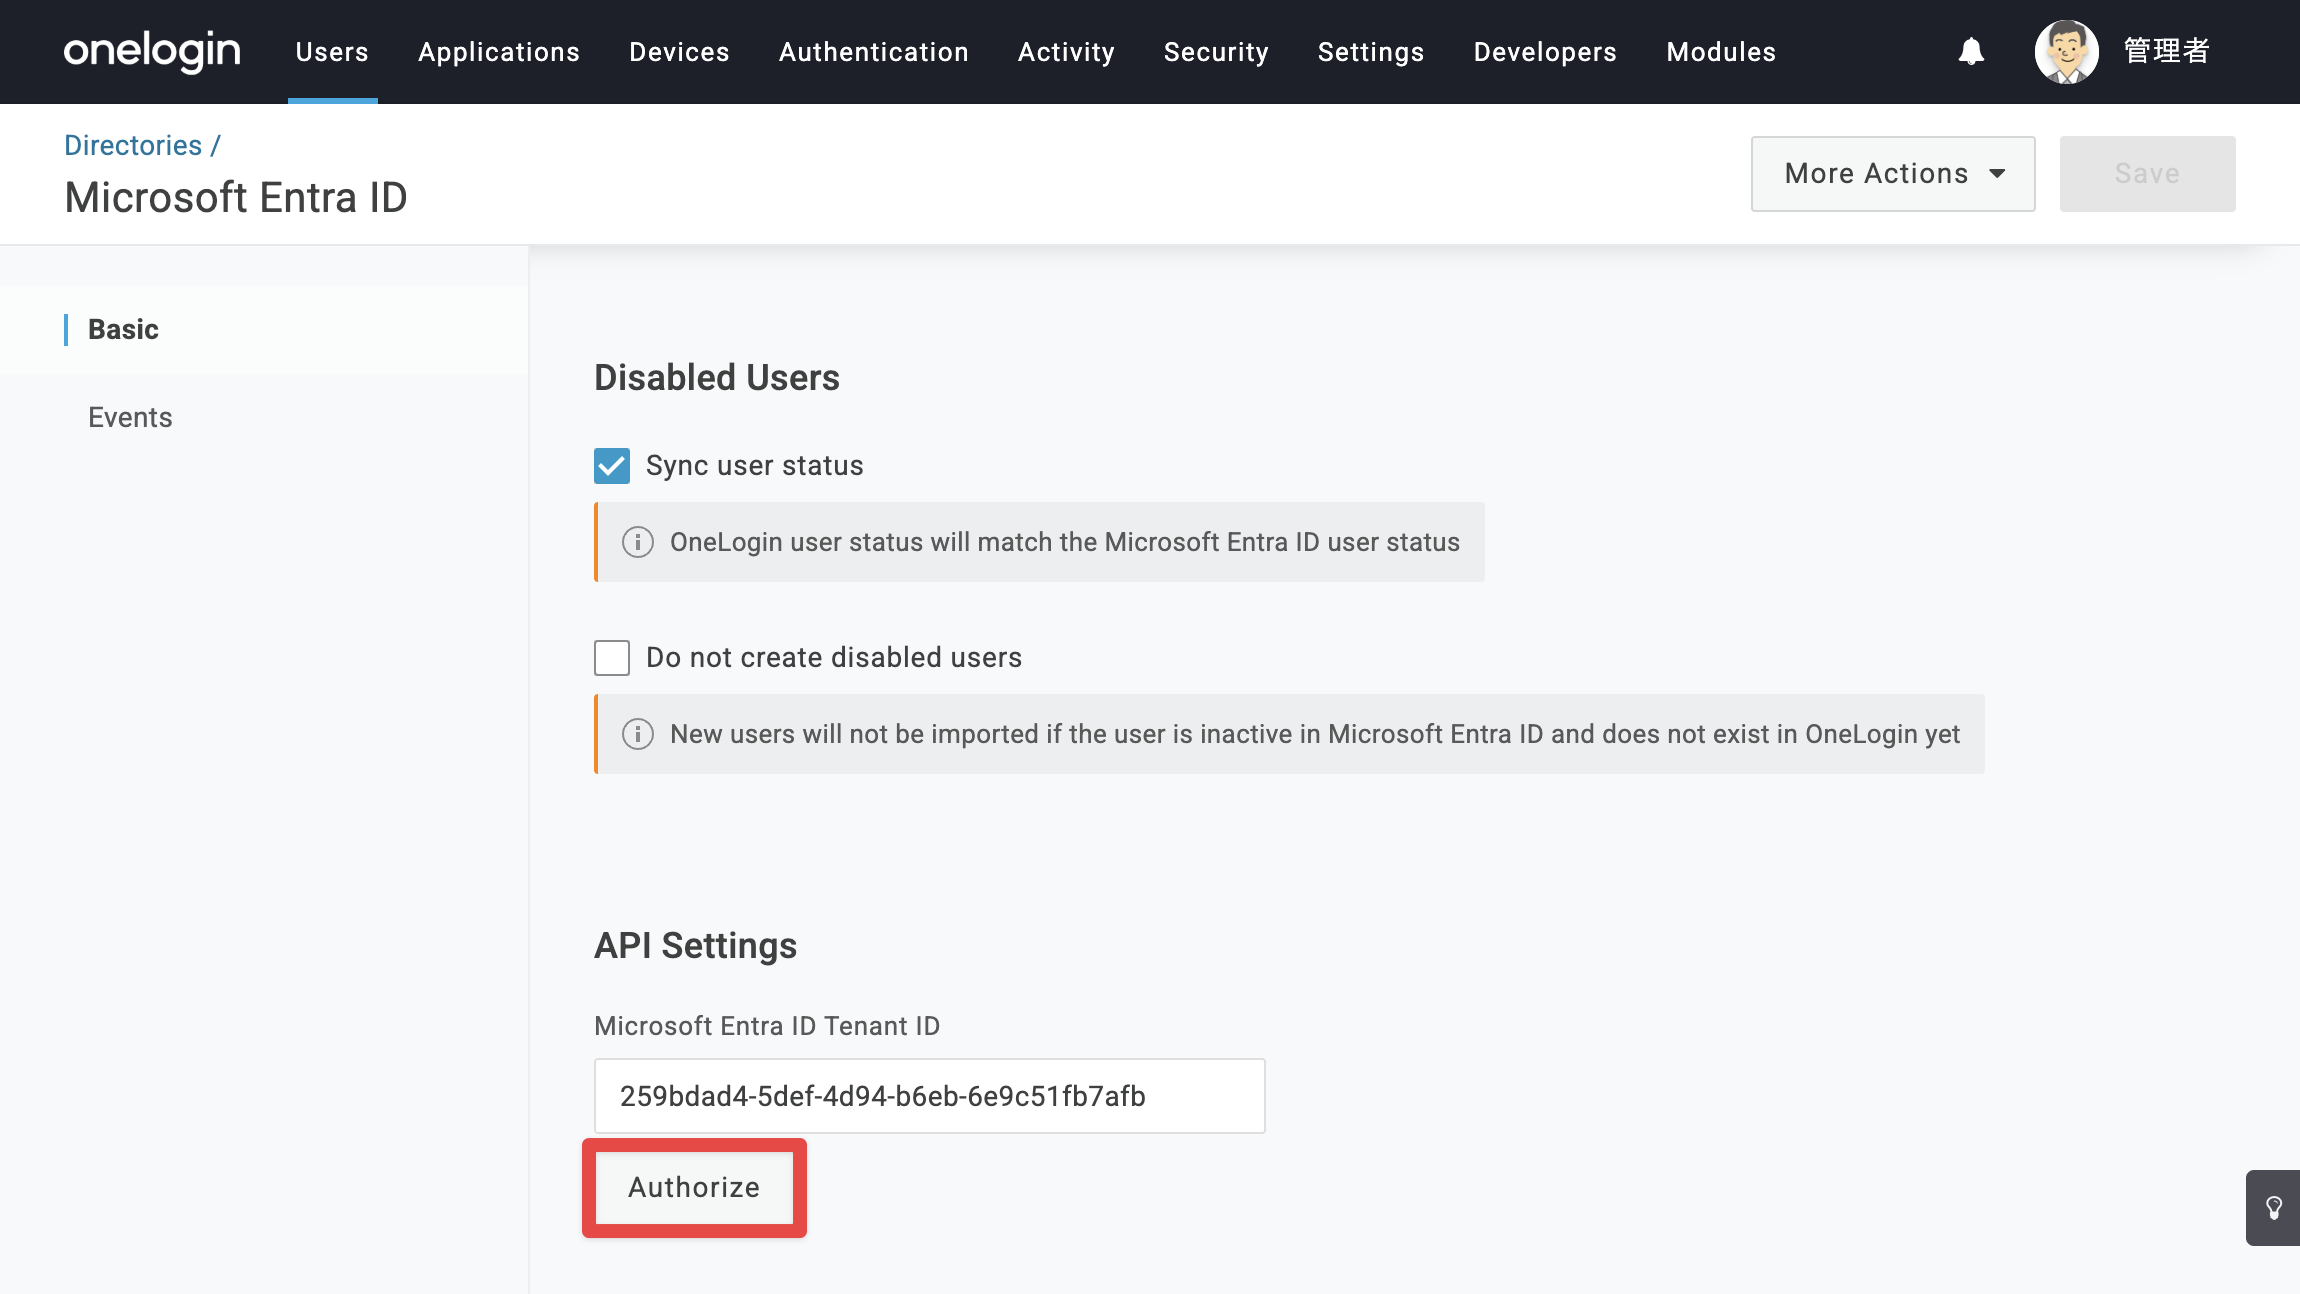2300x1294 pixels.
Task: Click info icon beside new users message
Action: tap(638, 734)
